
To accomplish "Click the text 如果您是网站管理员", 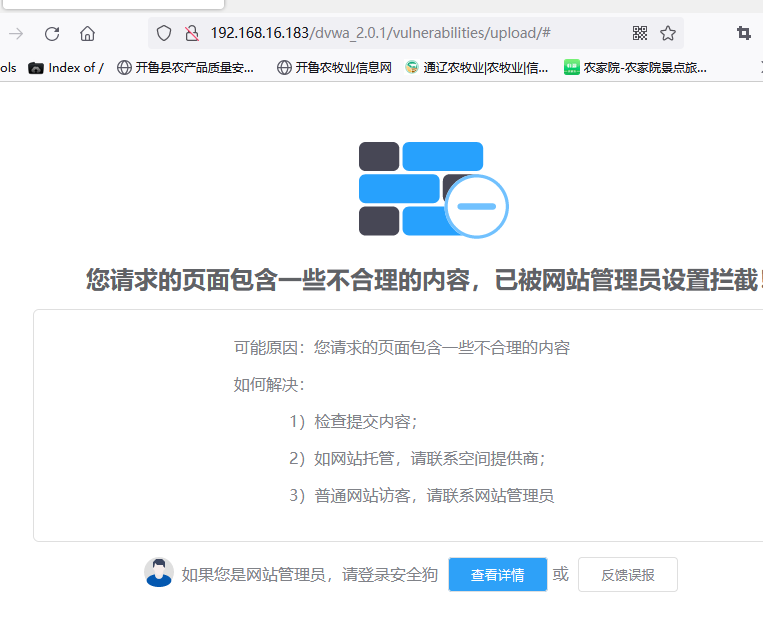I will (254, 575).
